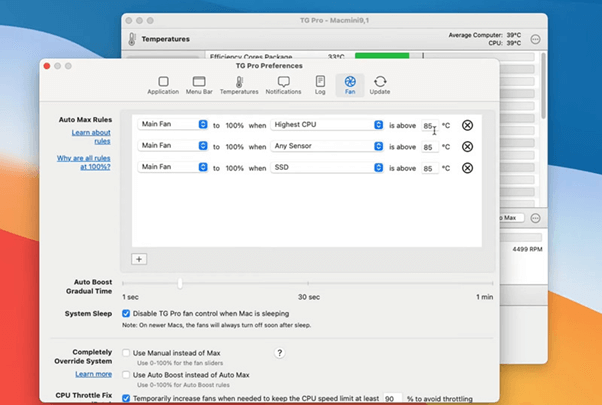The image size is (602, 405).
Task: Open fan dropdown in Highest CPU rule
Action: coord(173,124)
